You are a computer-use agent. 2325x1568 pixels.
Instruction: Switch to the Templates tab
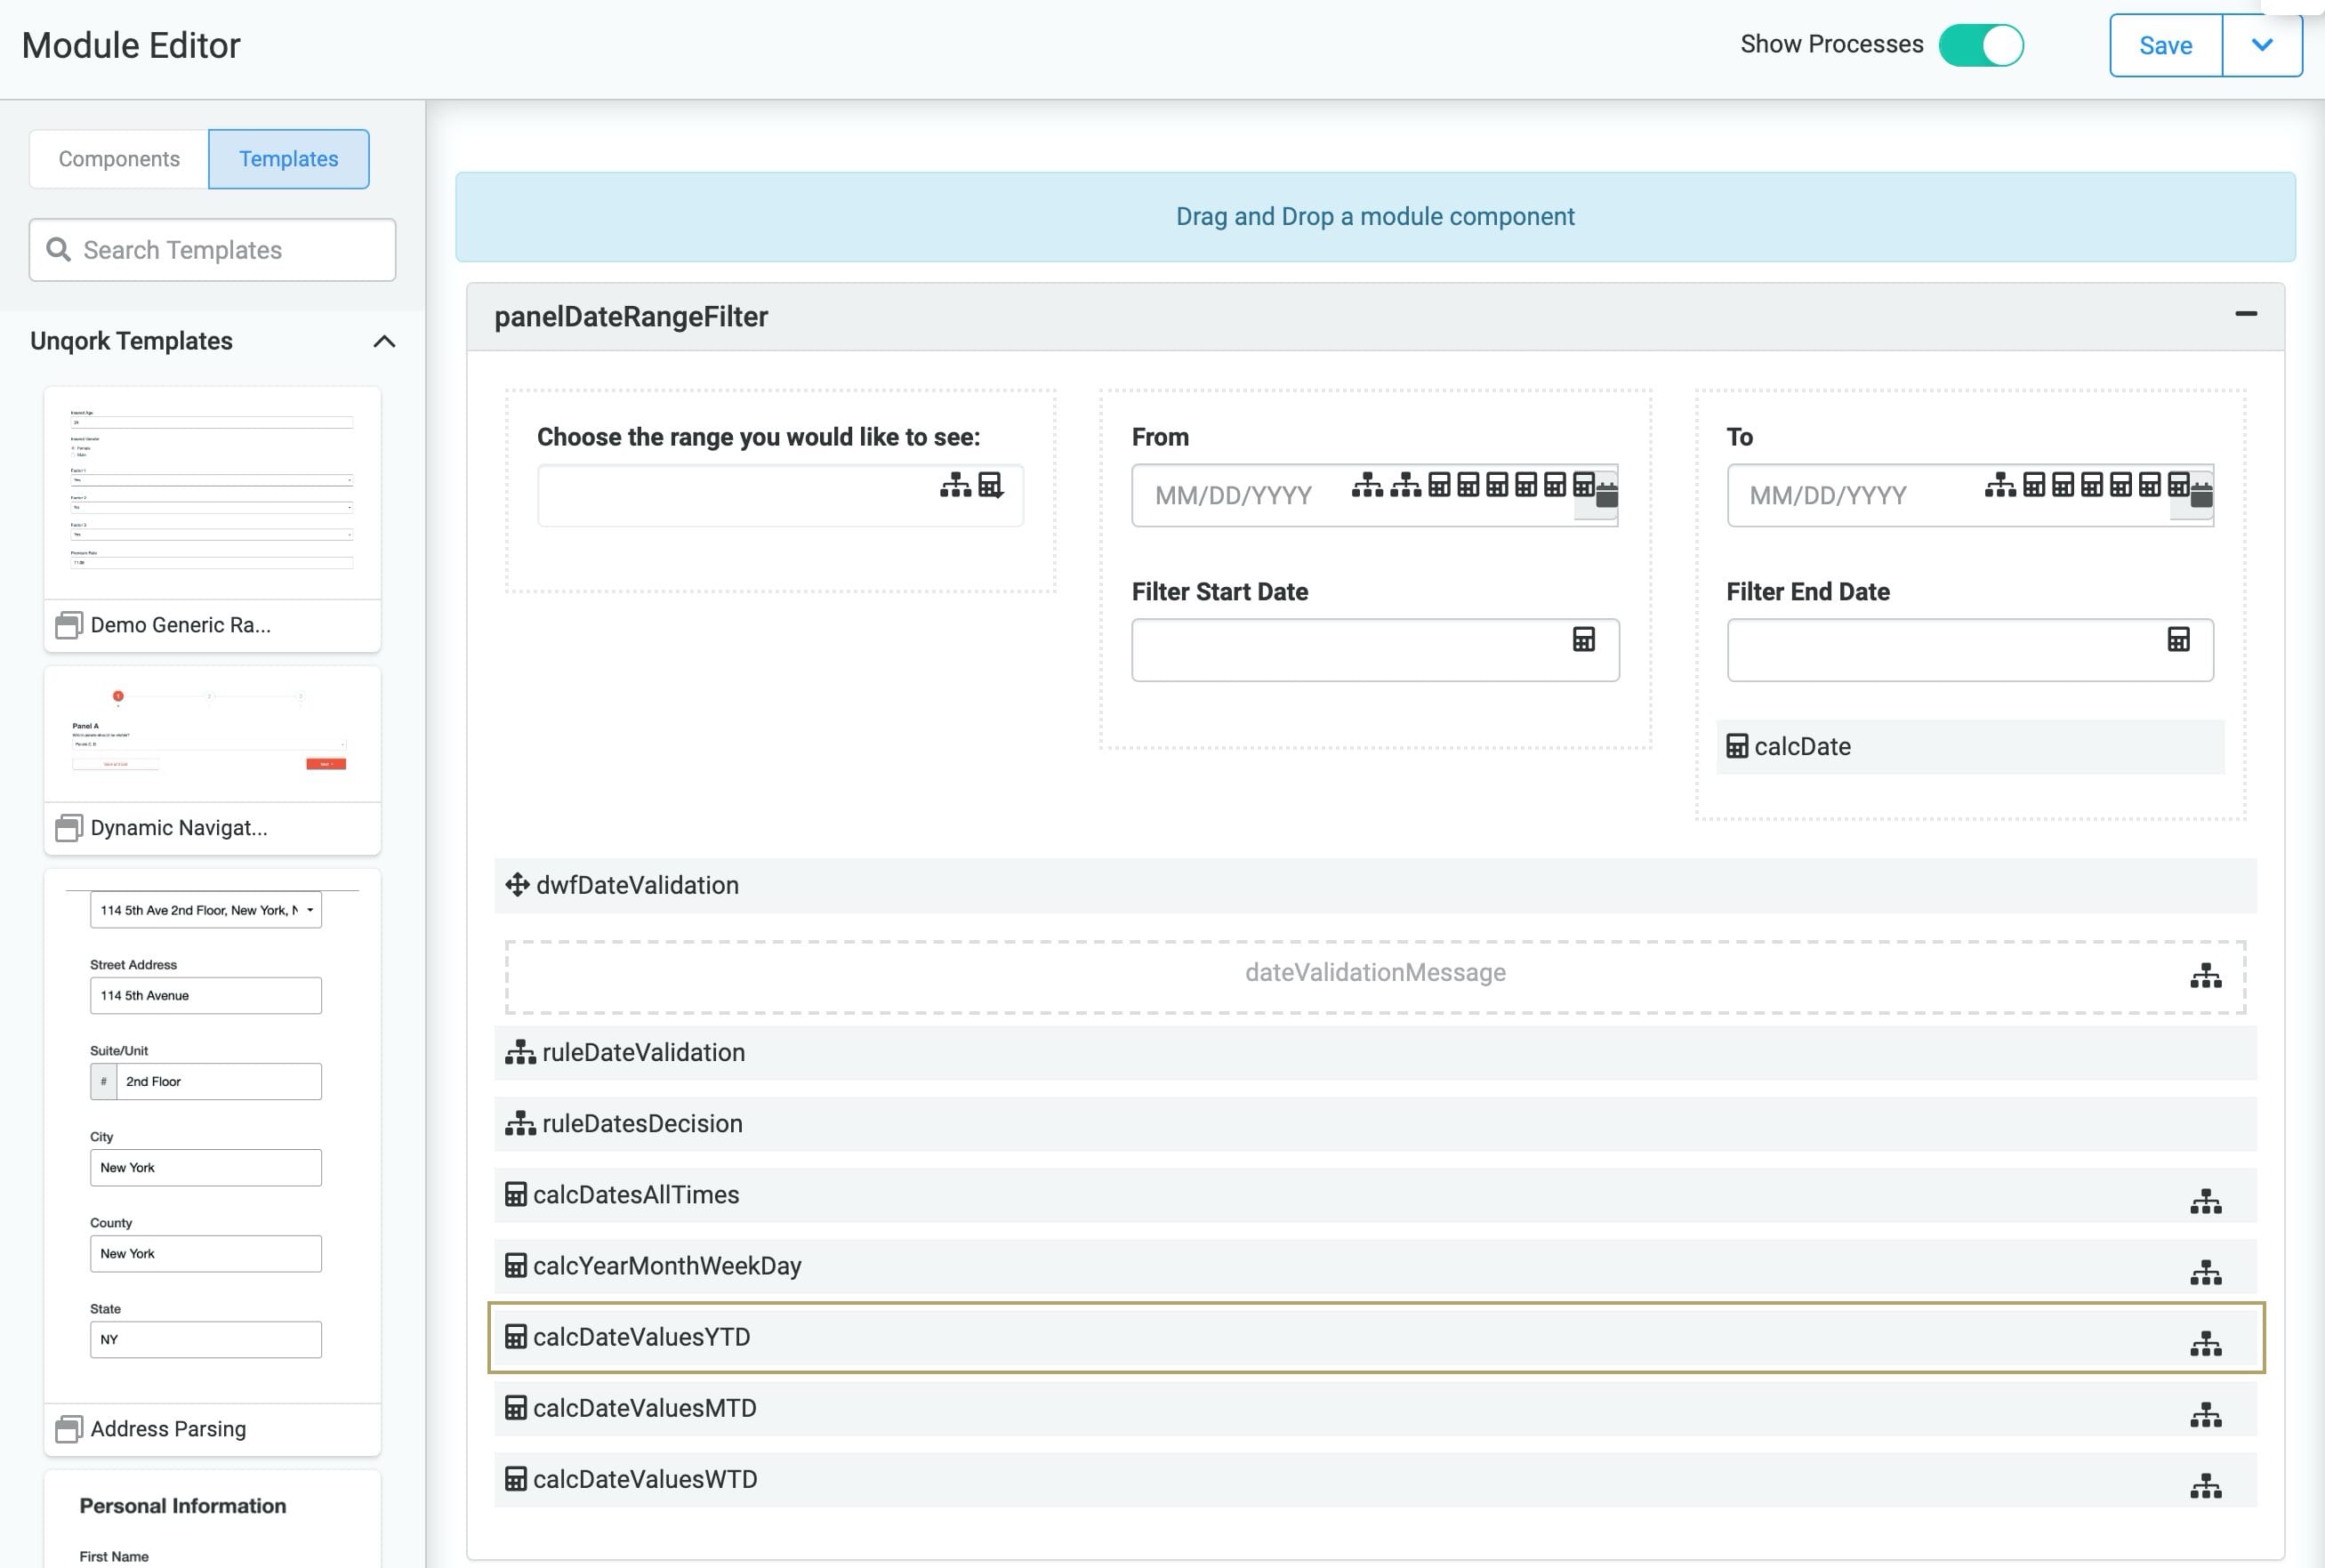(289, 159)
